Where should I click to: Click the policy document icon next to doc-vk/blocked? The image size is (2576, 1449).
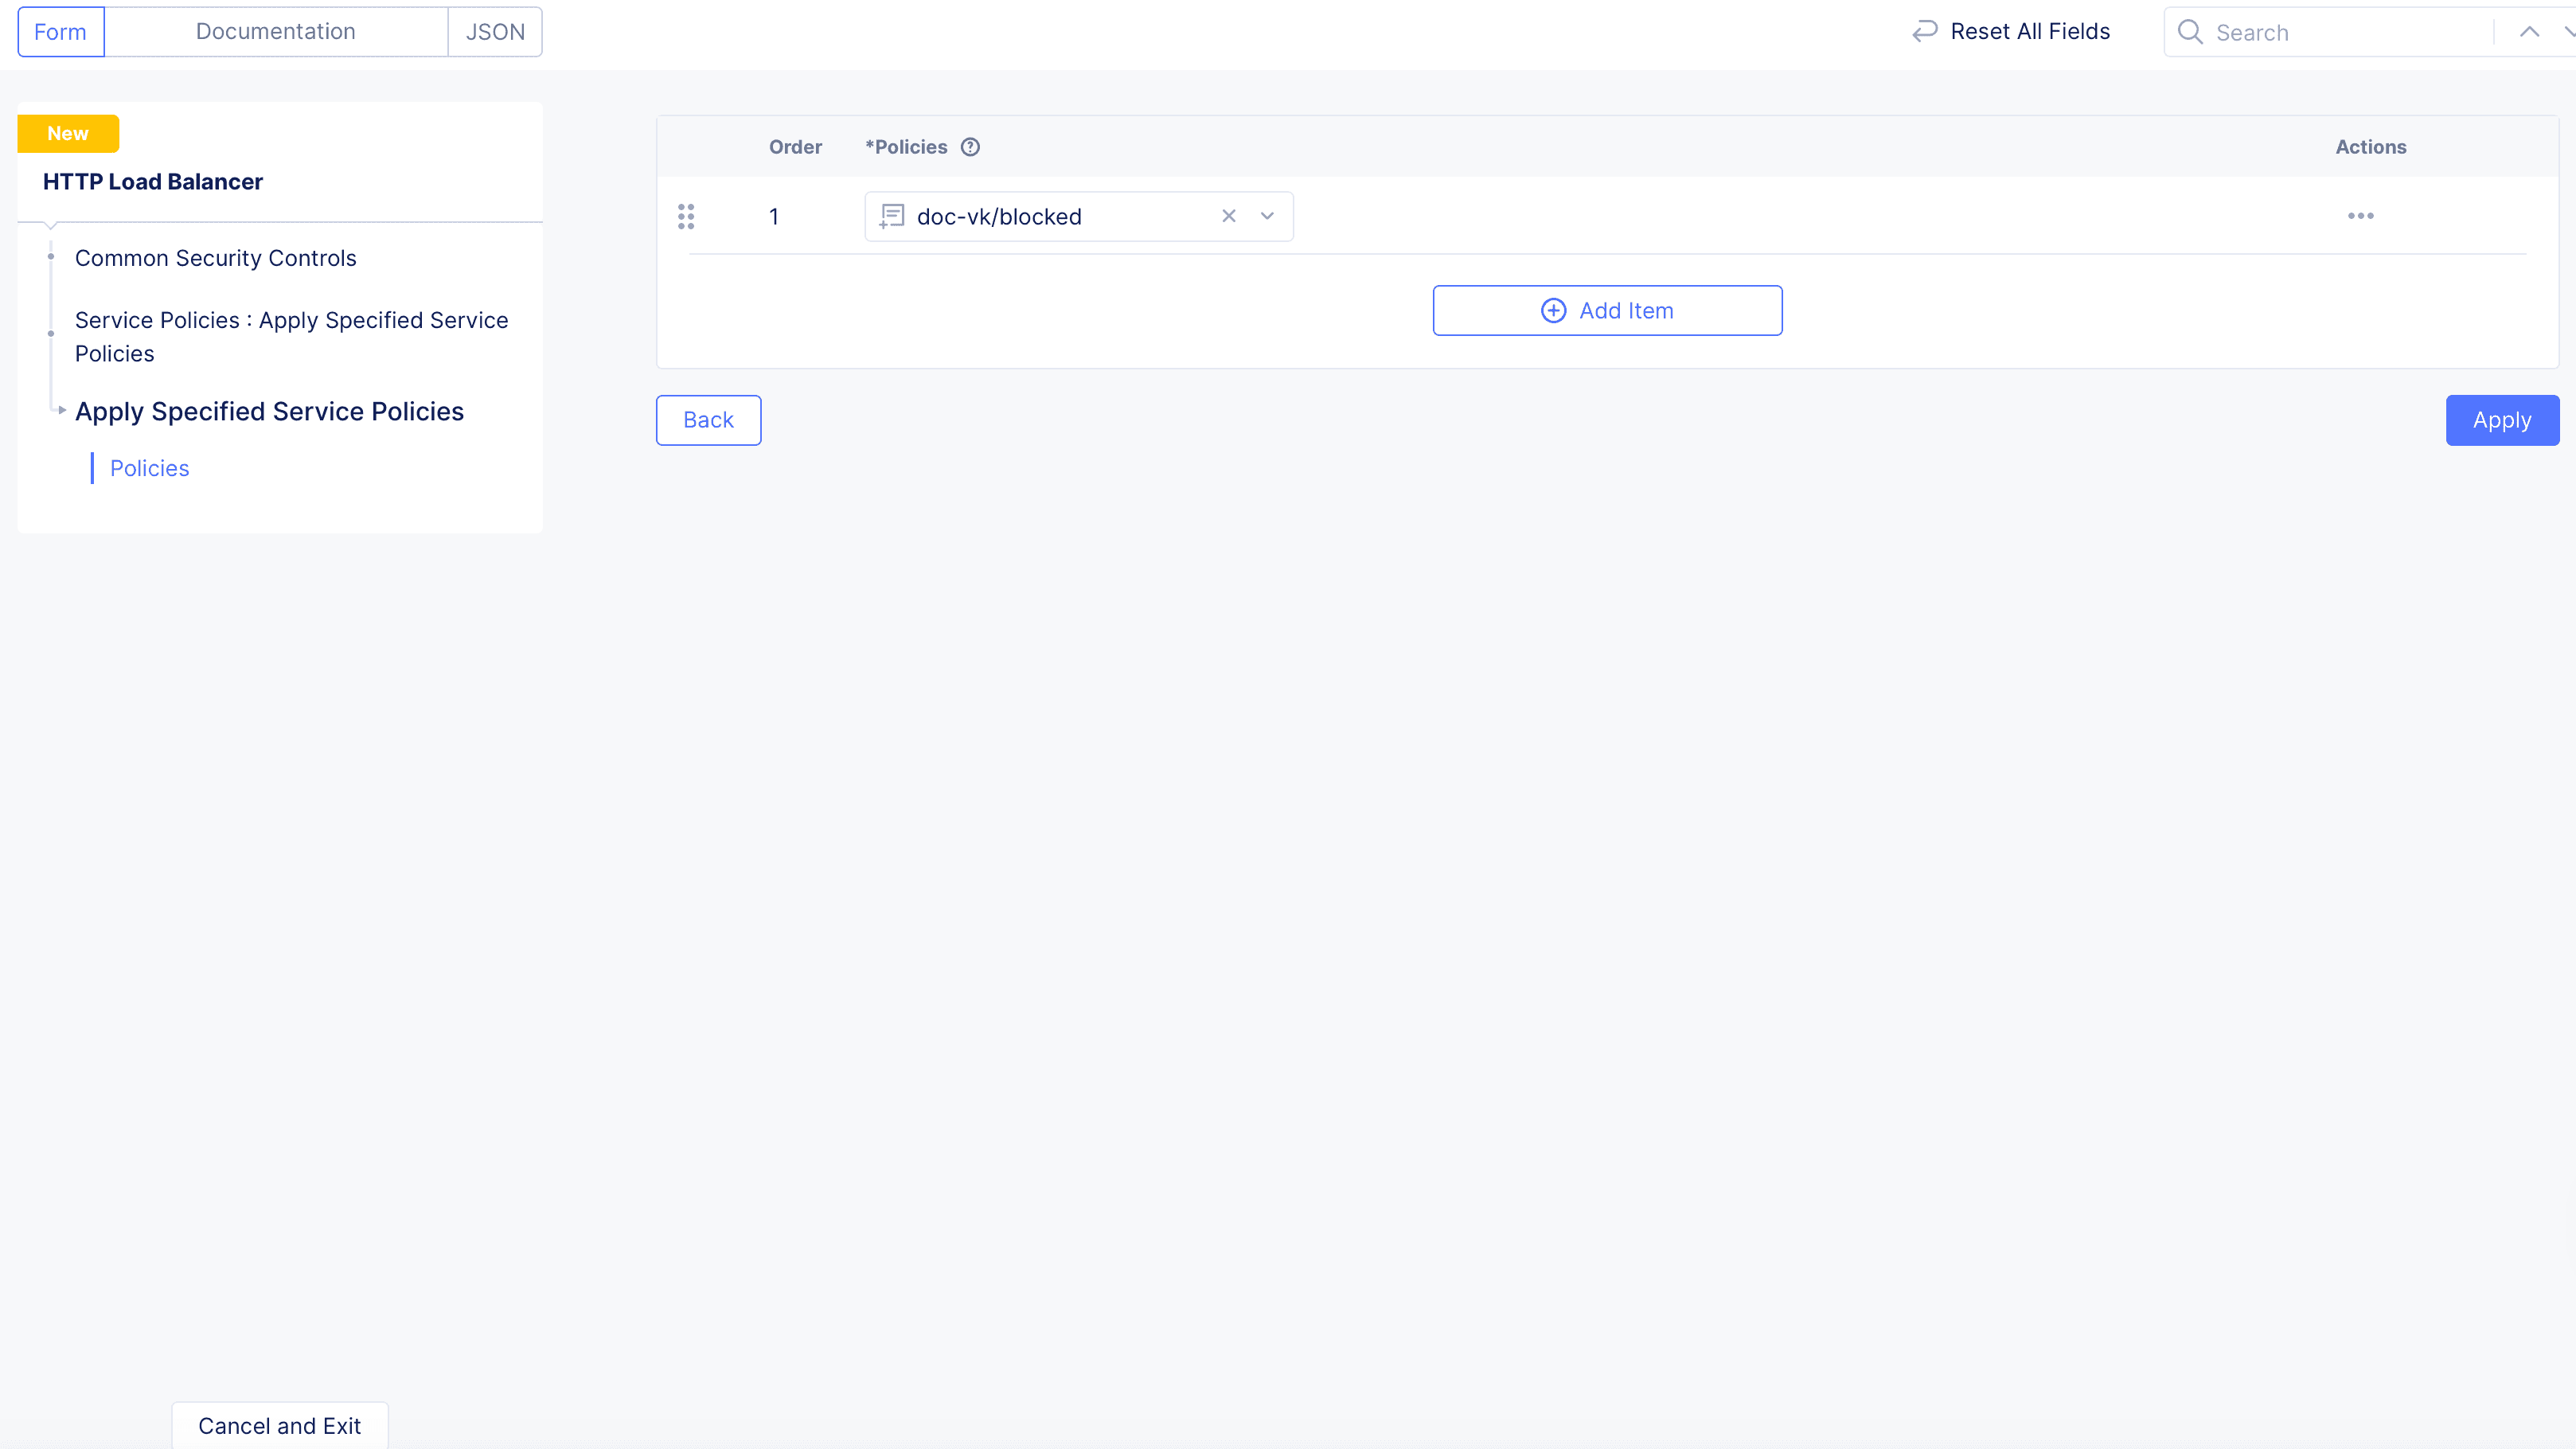tap(893, 216)
